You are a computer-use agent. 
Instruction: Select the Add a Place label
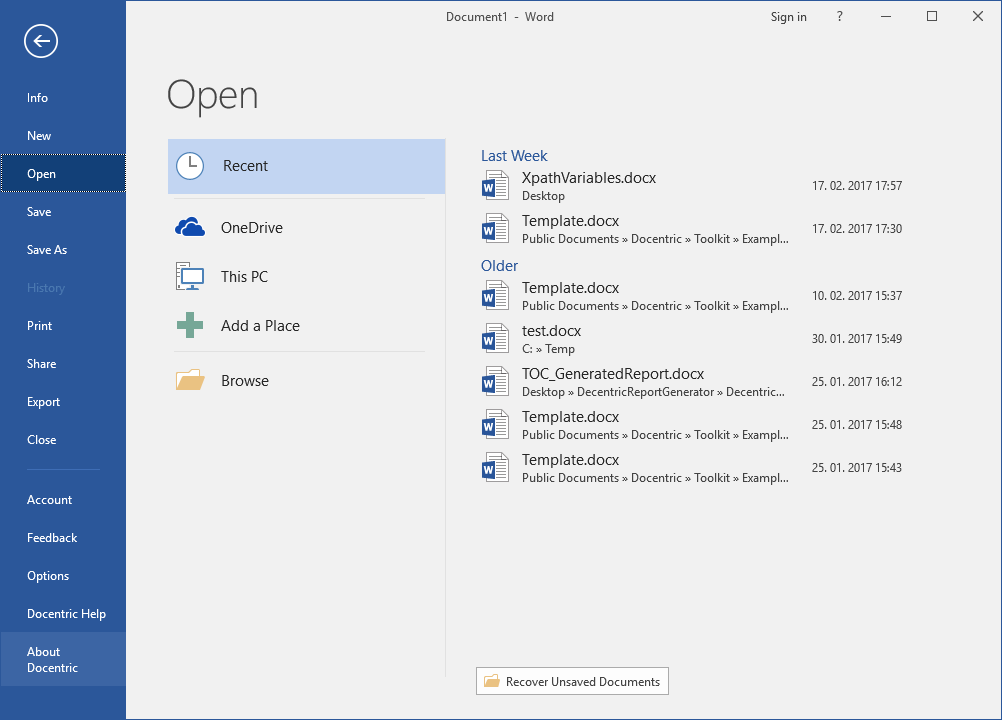click(x=260, y=326)
